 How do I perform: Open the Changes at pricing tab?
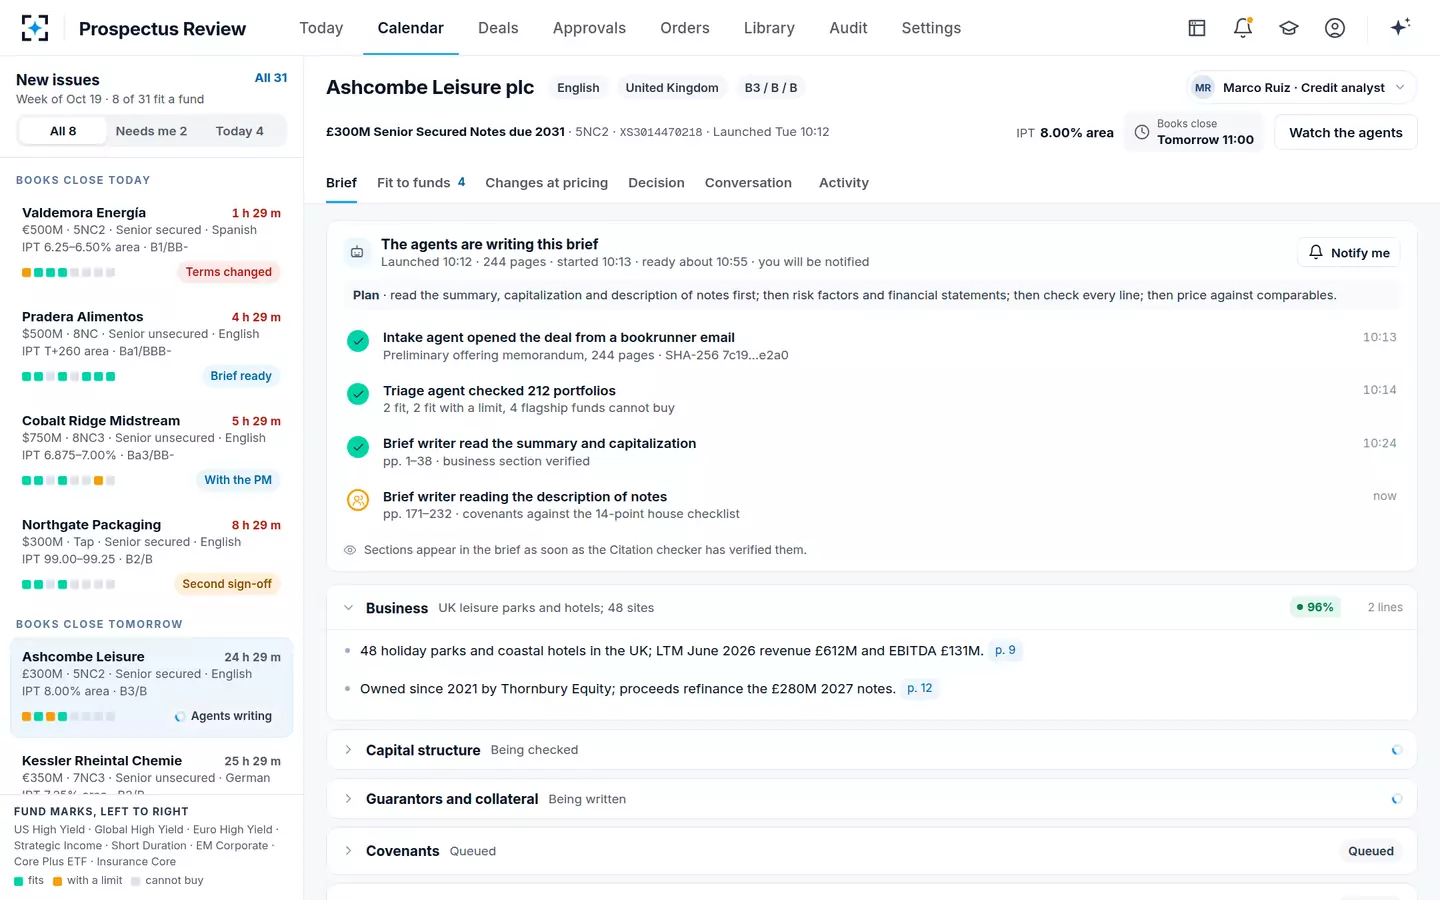point(546,183)
